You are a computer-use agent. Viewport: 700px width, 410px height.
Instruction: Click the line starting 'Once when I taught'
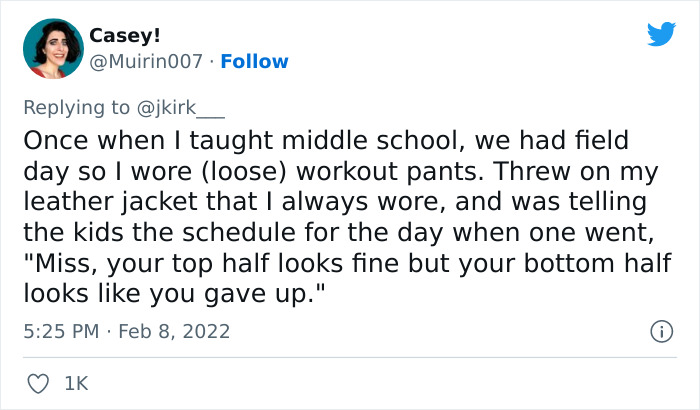pos(318,138)
